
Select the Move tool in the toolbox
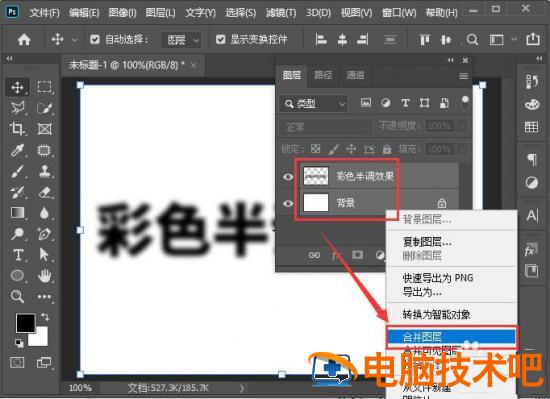click(x=17, y=87)
